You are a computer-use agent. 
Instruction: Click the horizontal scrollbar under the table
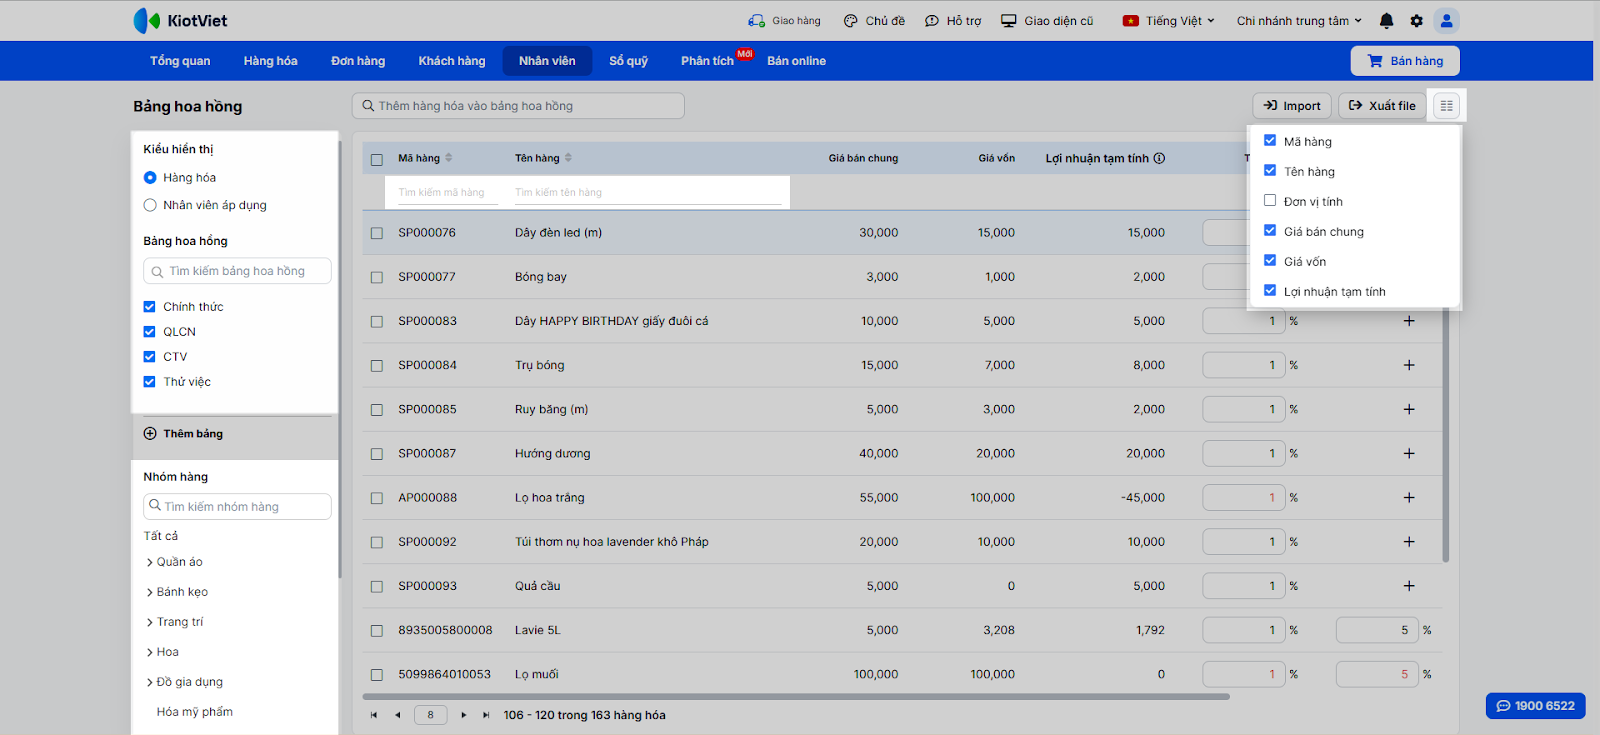point(795,697)
